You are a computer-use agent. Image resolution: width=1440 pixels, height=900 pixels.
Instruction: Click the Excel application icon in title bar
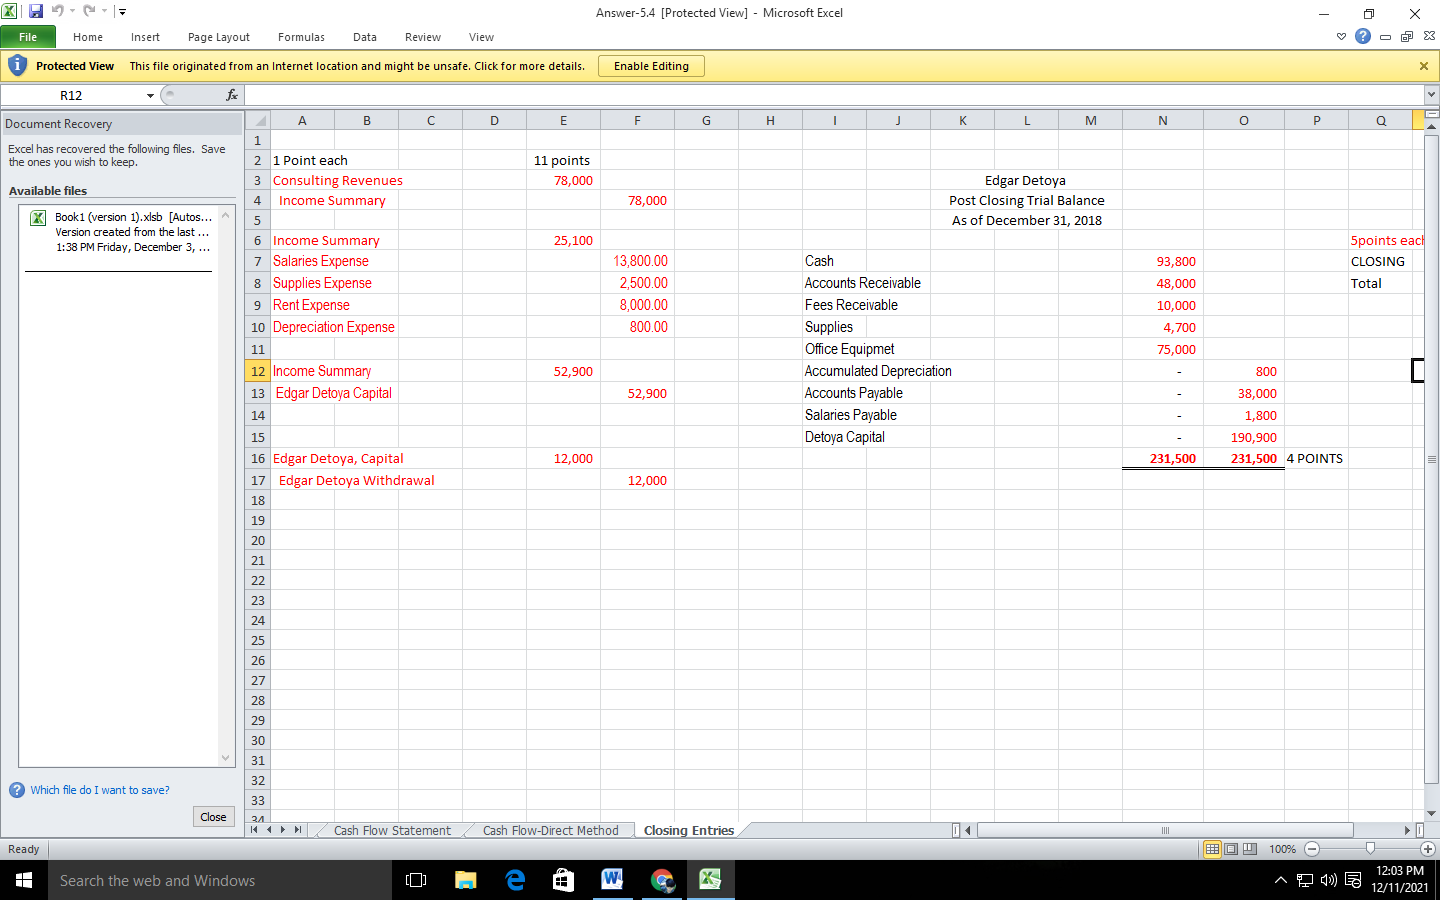(9, 12)
